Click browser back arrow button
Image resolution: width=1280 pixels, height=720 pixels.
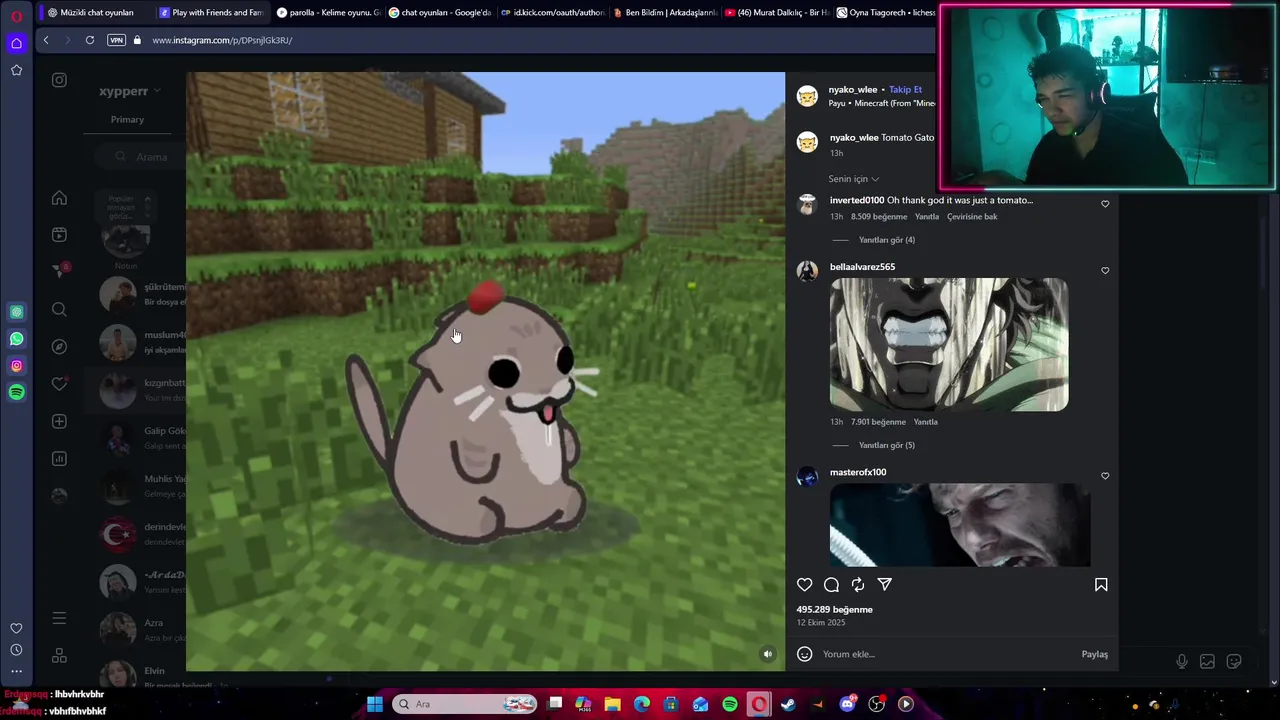(x=46, y=40)
